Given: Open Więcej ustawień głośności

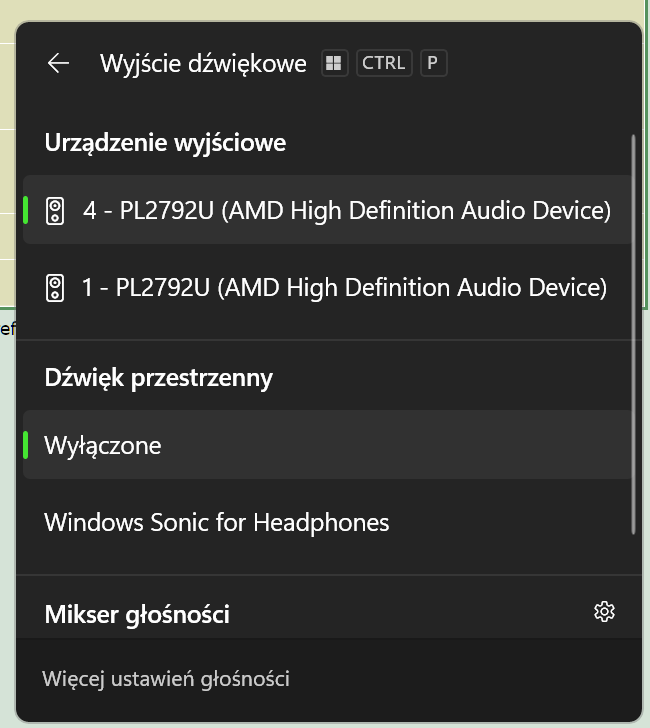Looking at the screenshot, I should click(x=166, y=679).
